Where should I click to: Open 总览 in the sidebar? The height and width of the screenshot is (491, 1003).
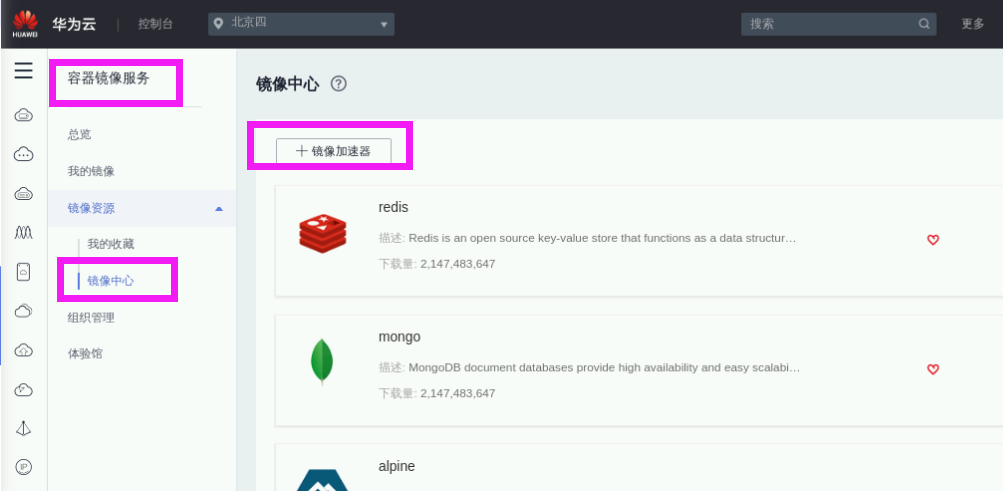pos(79,134)
